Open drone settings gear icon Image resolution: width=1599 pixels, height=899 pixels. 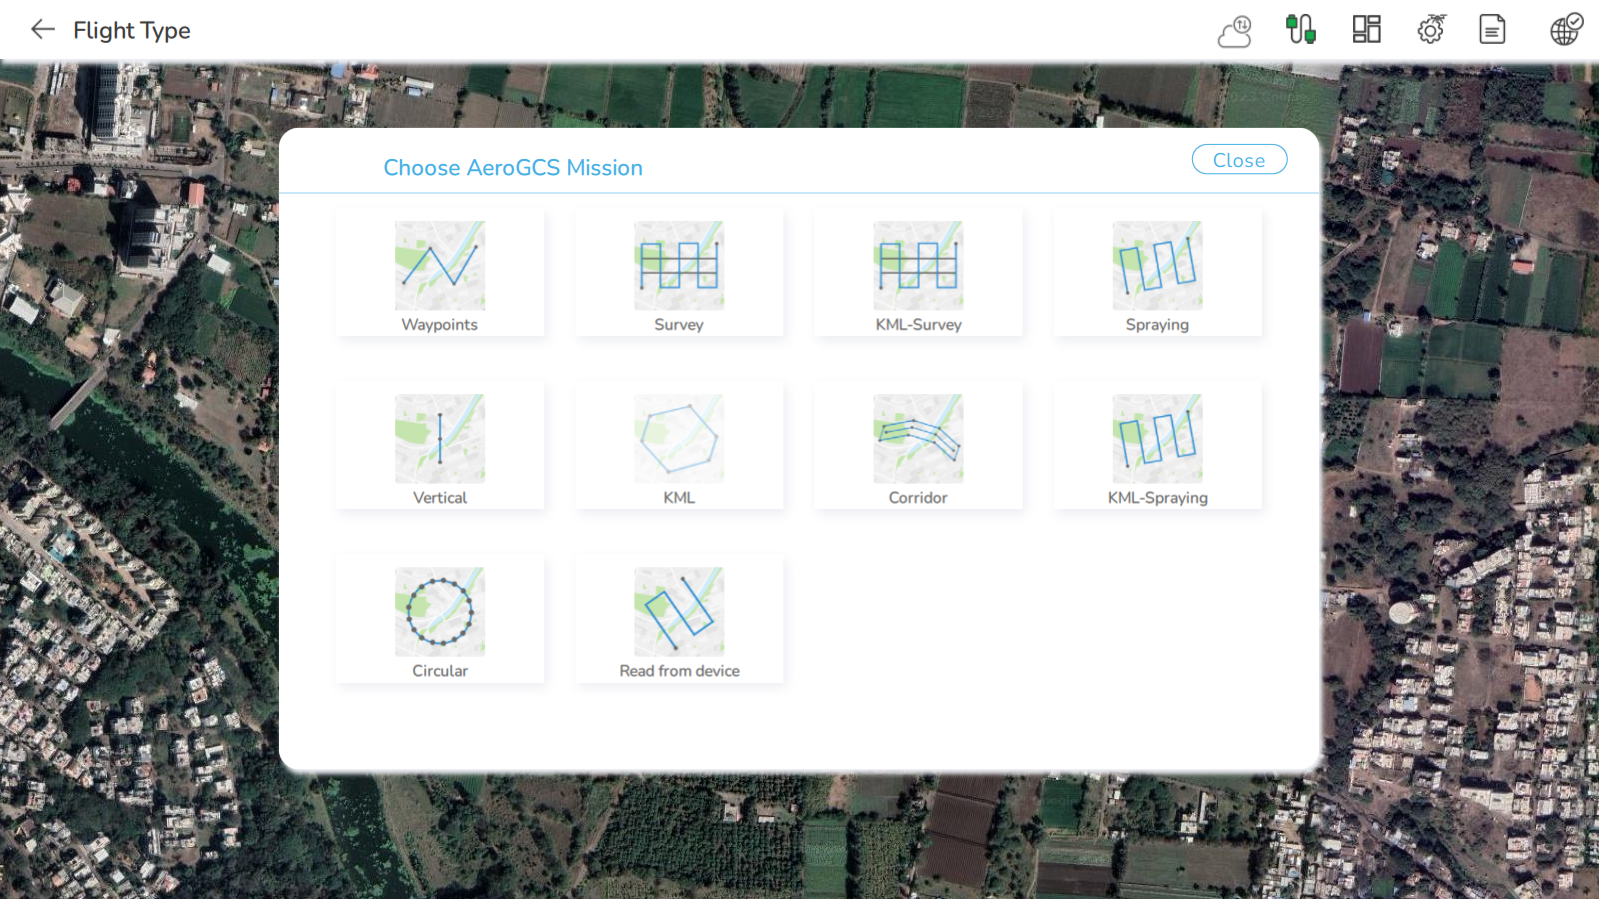pyautogui.click(x=1431, y=30)
